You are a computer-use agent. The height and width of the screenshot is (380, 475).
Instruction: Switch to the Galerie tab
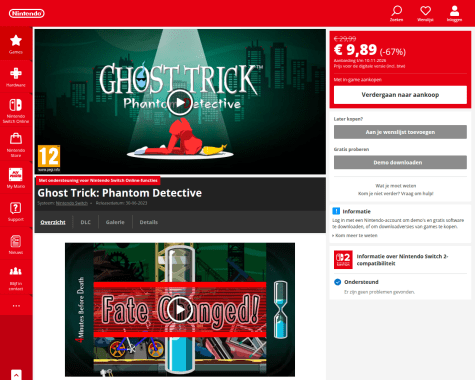[115, 222]
